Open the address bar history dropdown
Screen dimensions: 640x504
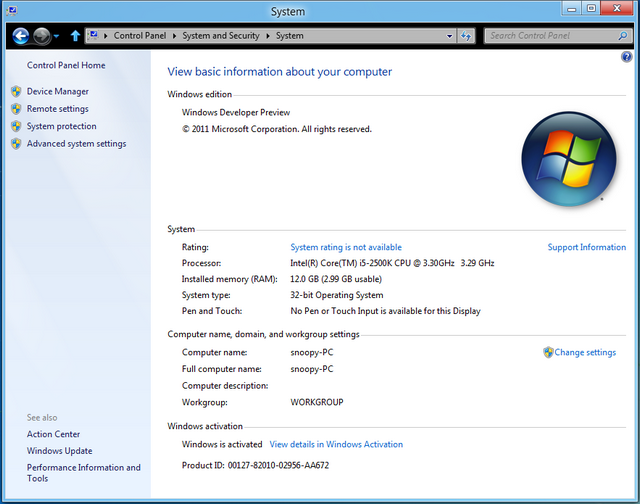[x=449, y=36]
